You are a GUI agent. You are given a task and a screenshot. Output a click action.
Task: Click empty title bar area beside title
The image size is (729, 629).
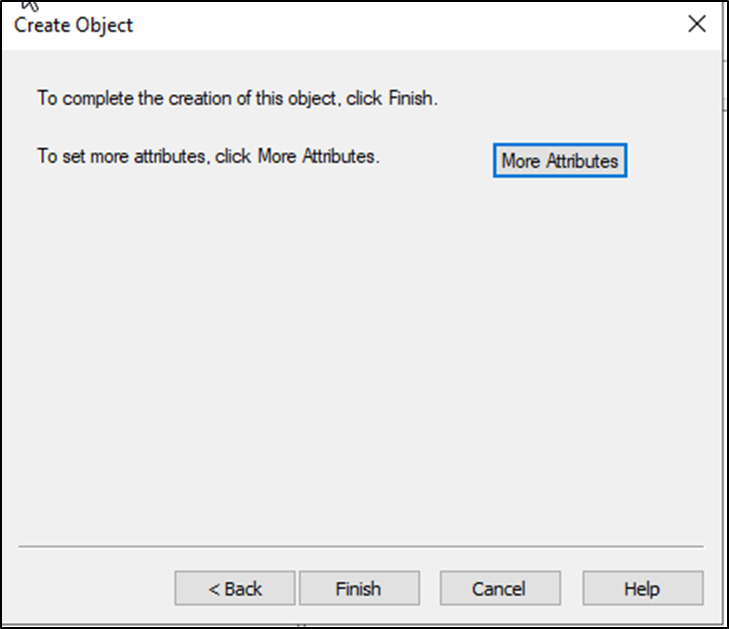click(x=400, y=25)
